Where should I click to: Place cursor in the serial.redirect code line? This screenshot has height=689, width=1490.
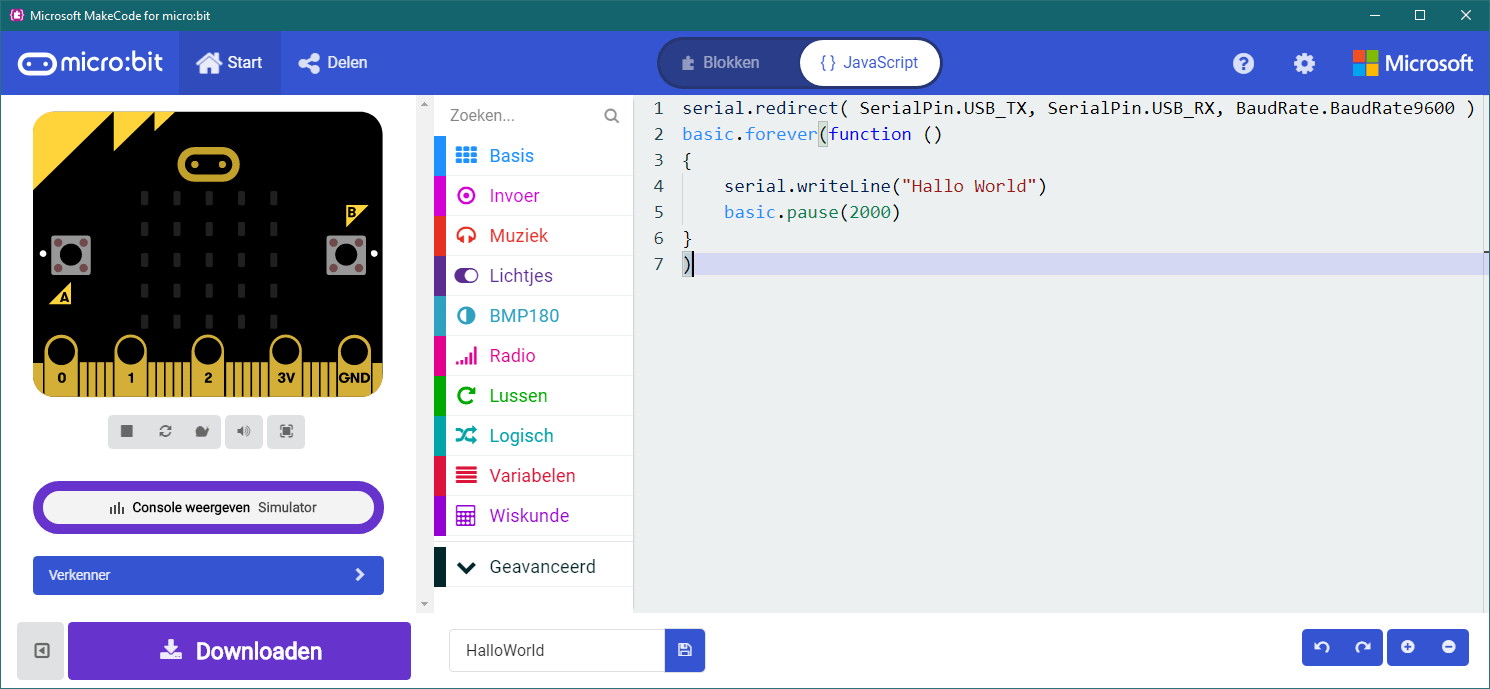(x=1078, y=108)
